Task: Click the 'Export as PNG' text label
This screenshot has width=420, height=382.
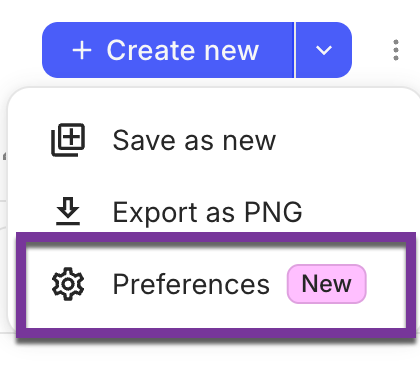Action: coord(207,212)
